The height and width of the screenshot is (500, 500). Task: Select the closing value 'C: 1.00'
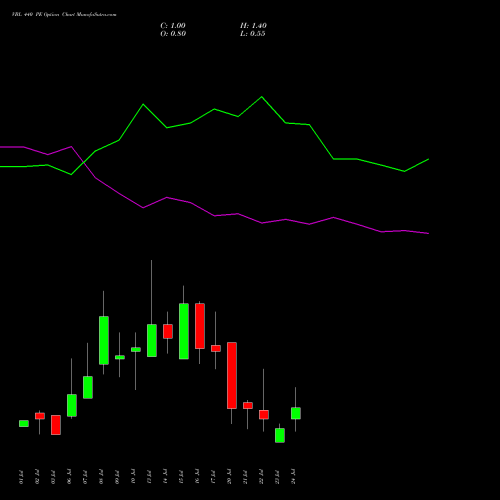173,26
